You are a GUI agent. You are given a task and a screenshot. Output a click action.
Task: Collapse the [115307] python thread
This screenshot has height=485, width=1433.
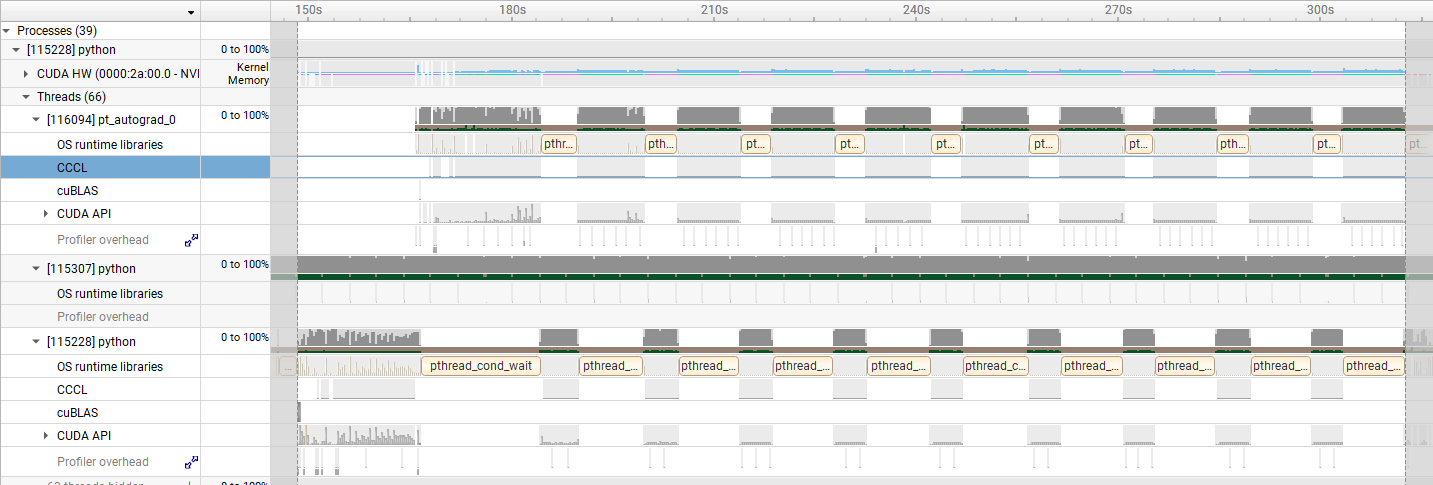coord(37,269)
